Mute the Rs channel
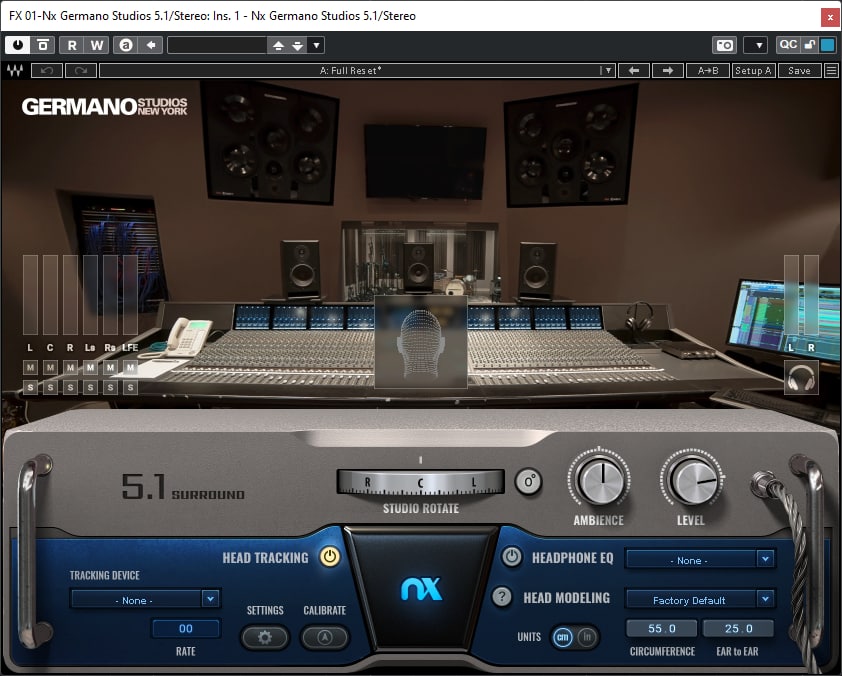Image resolution: width=842 pixels, height=676 pixels. (x=110, y=368)
